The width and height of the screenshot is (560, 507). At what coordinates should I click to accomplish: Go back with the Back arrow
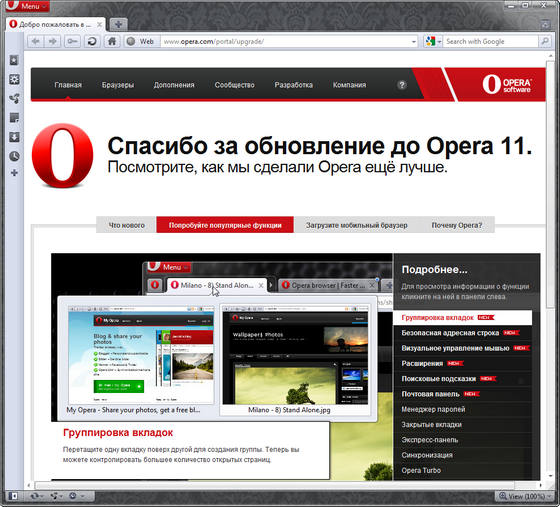click(36, 41)
